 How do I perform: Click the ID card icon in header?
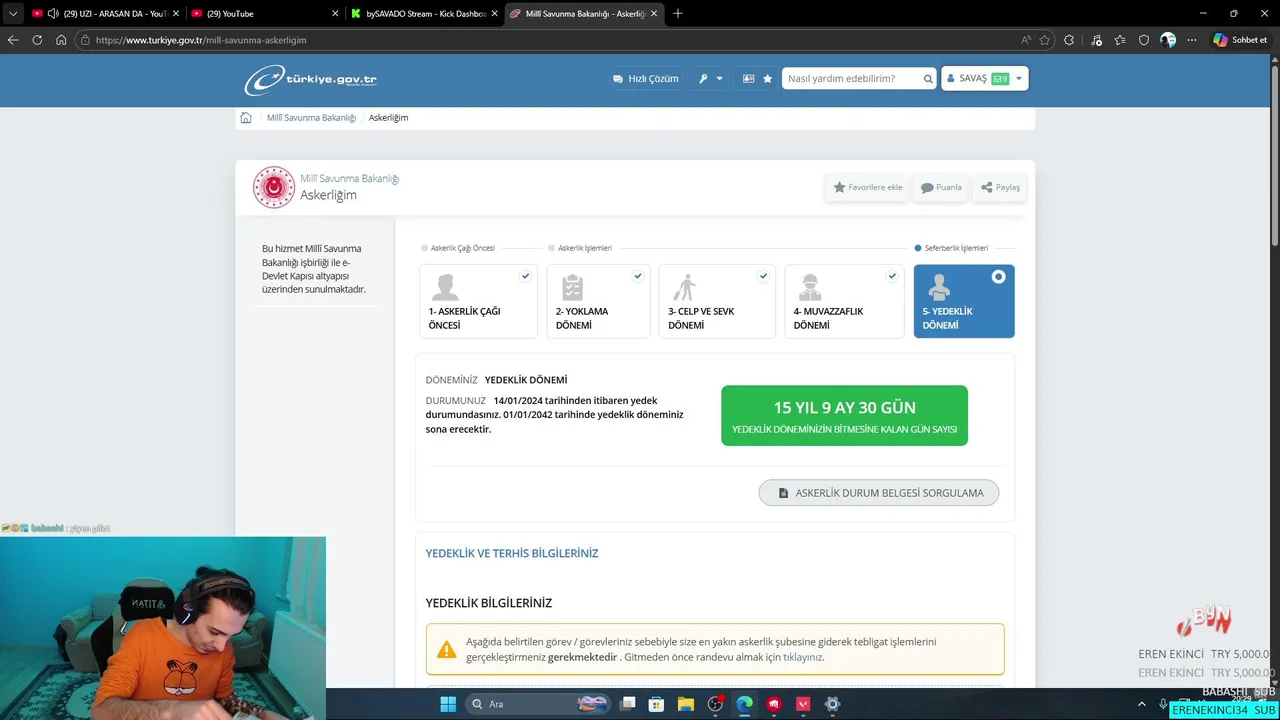pos(748,79)
